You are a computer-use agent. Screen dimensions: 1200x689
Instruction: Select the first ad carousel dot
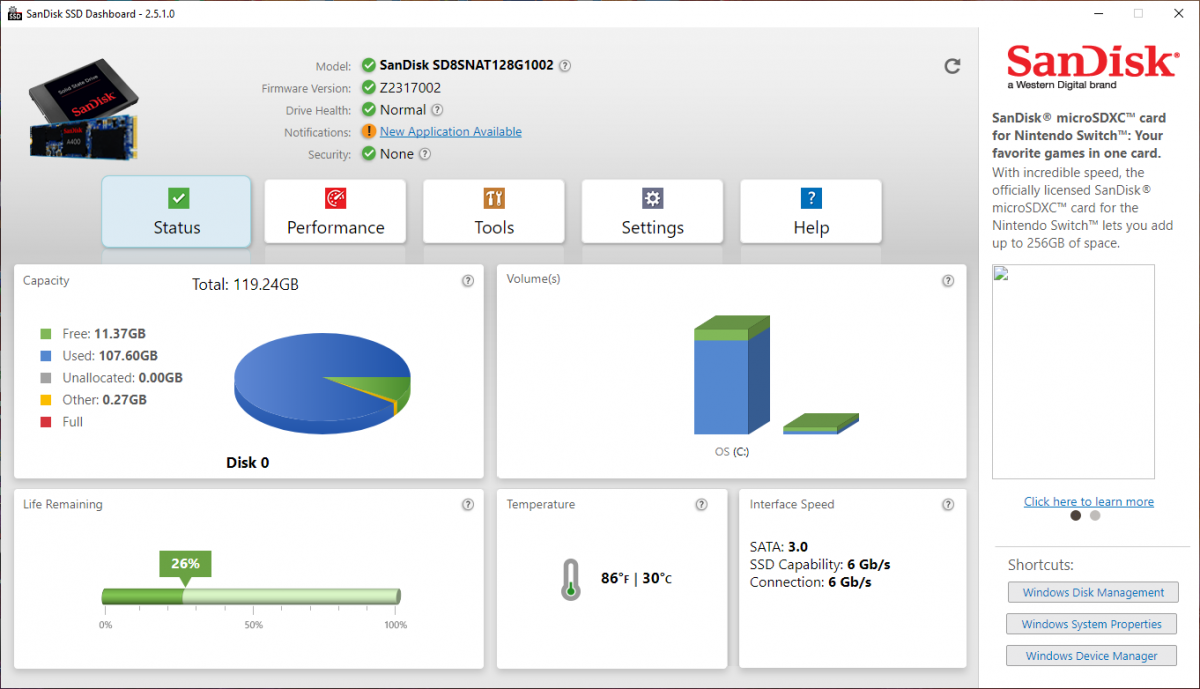(x=1076, y=516)
